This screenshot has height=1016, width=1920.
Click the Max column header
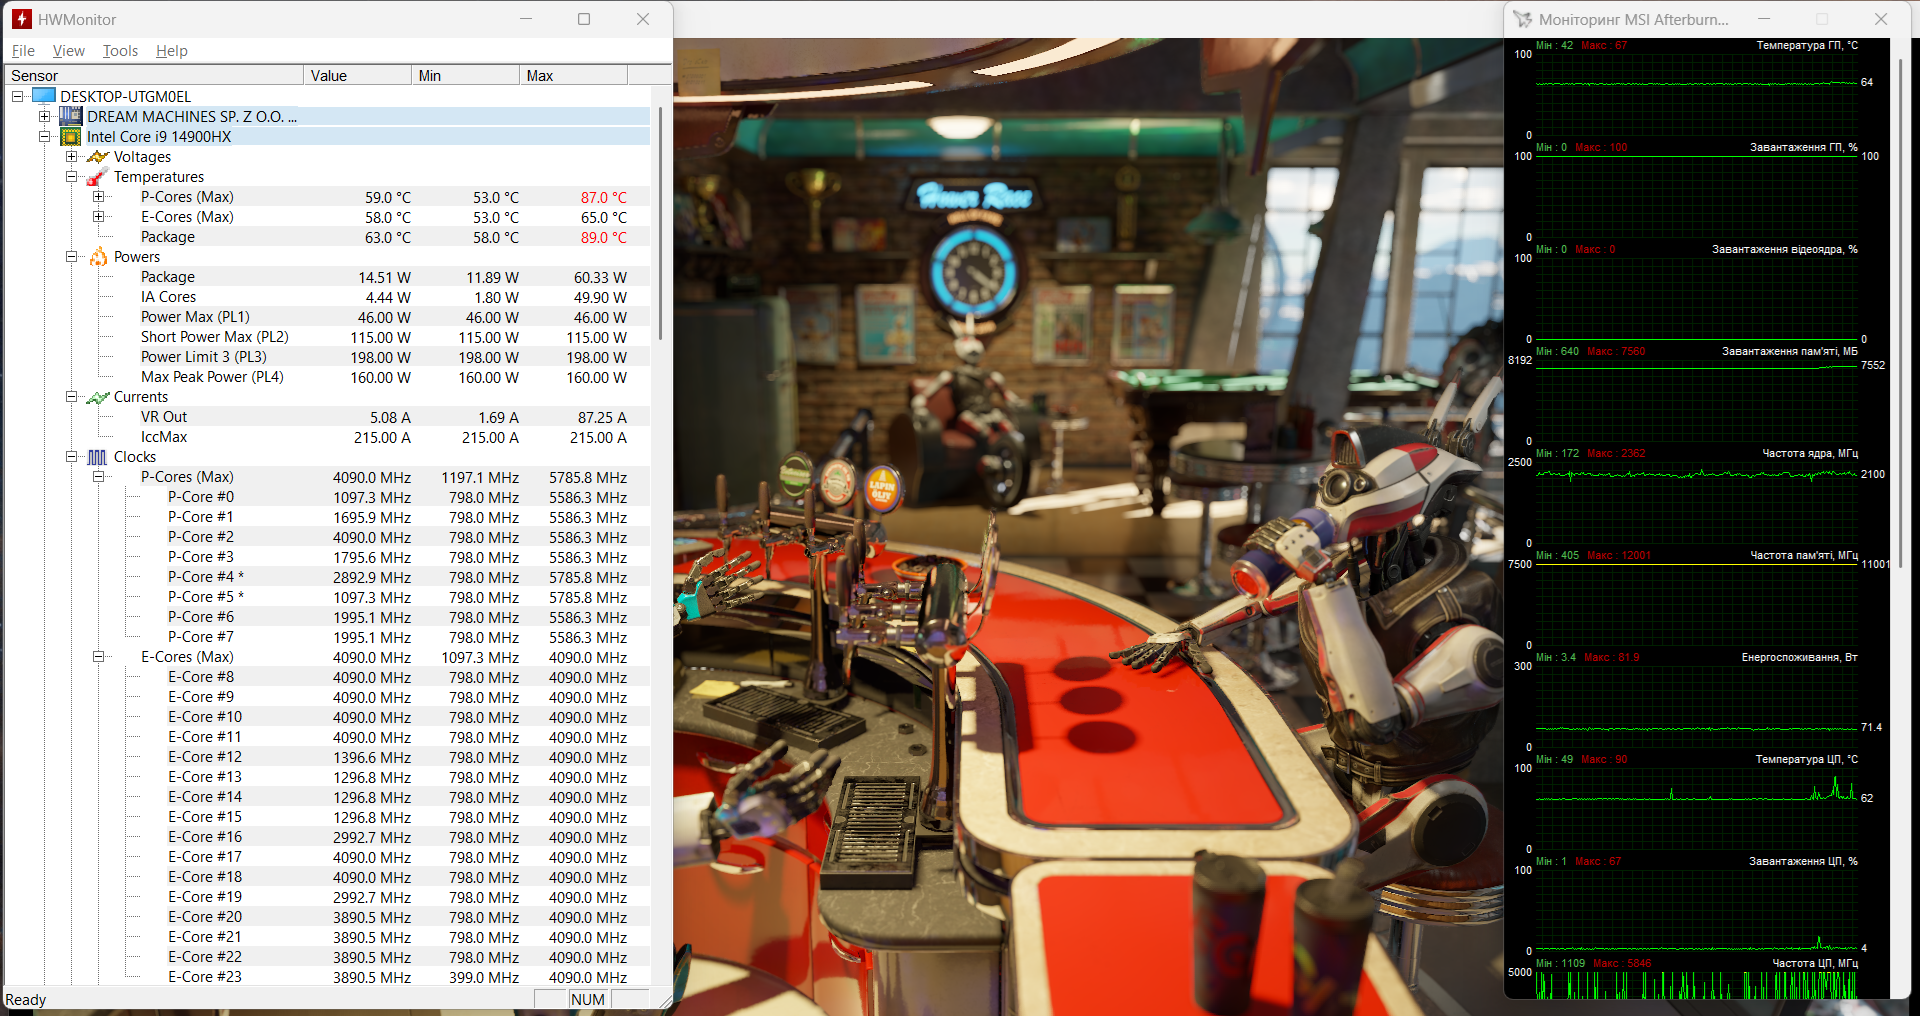(573, 75)
